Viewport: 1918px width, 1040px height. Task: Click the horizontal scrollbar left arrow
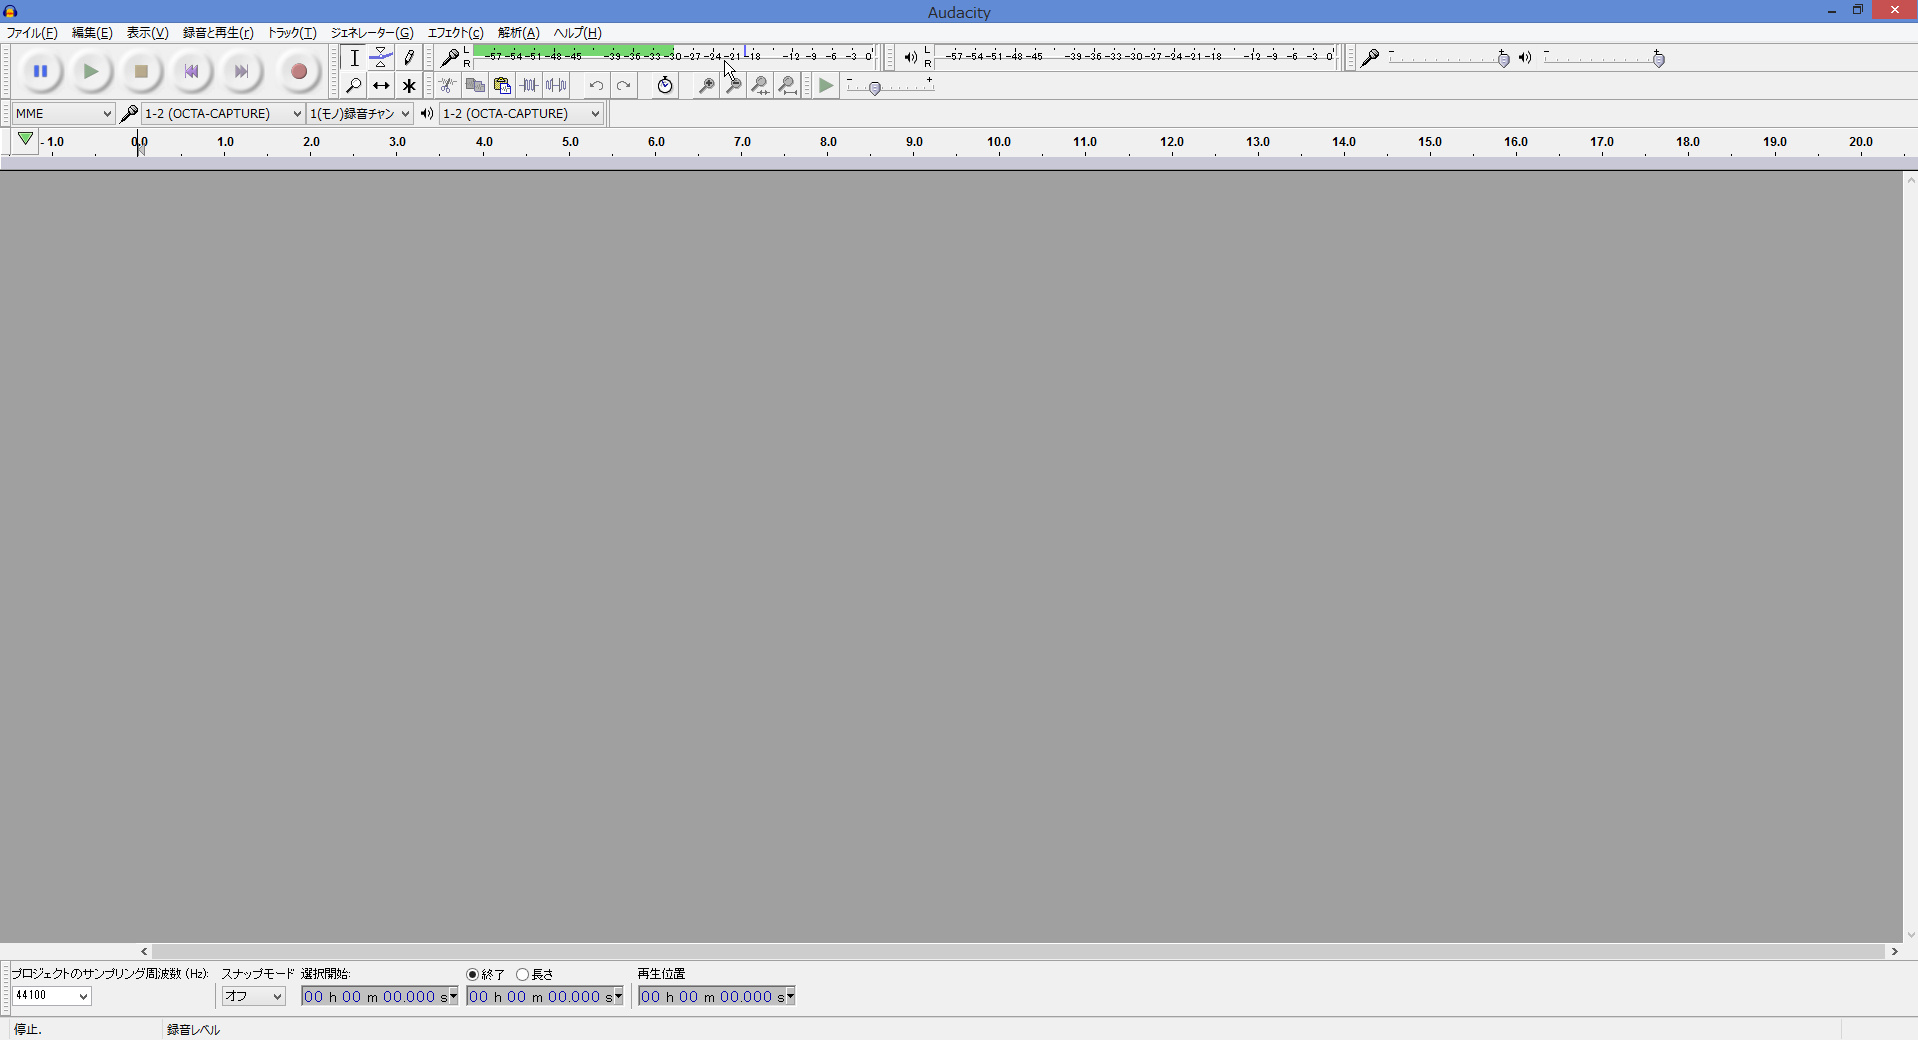click(x=144, y=952)
